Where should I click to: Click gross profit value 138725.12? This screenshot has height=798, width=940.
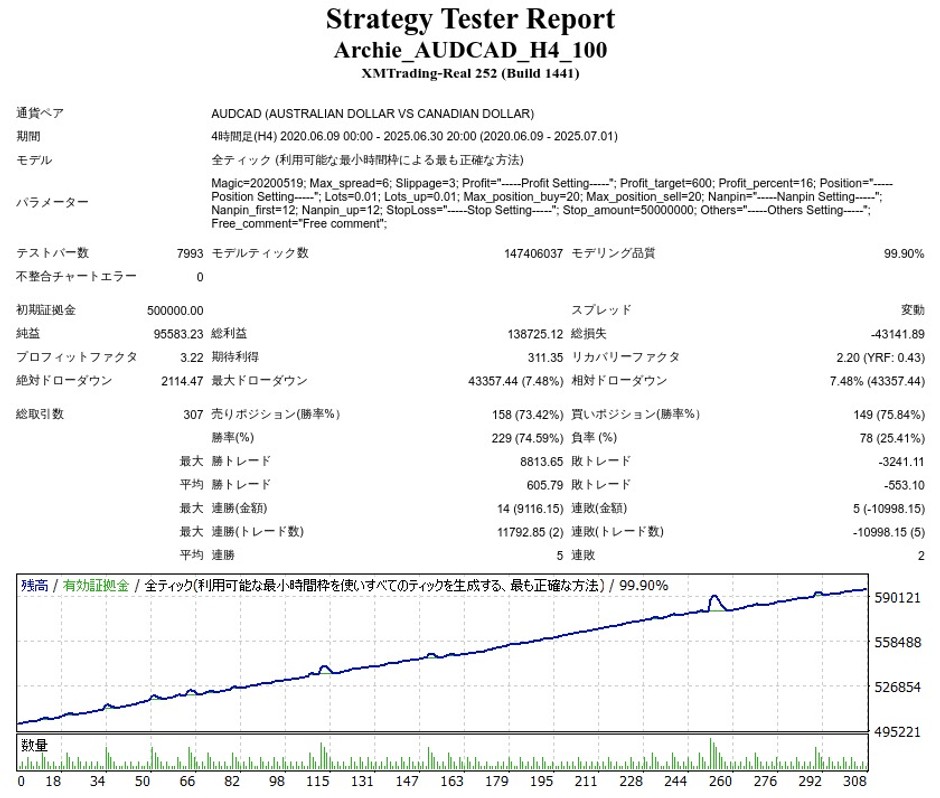535,334
